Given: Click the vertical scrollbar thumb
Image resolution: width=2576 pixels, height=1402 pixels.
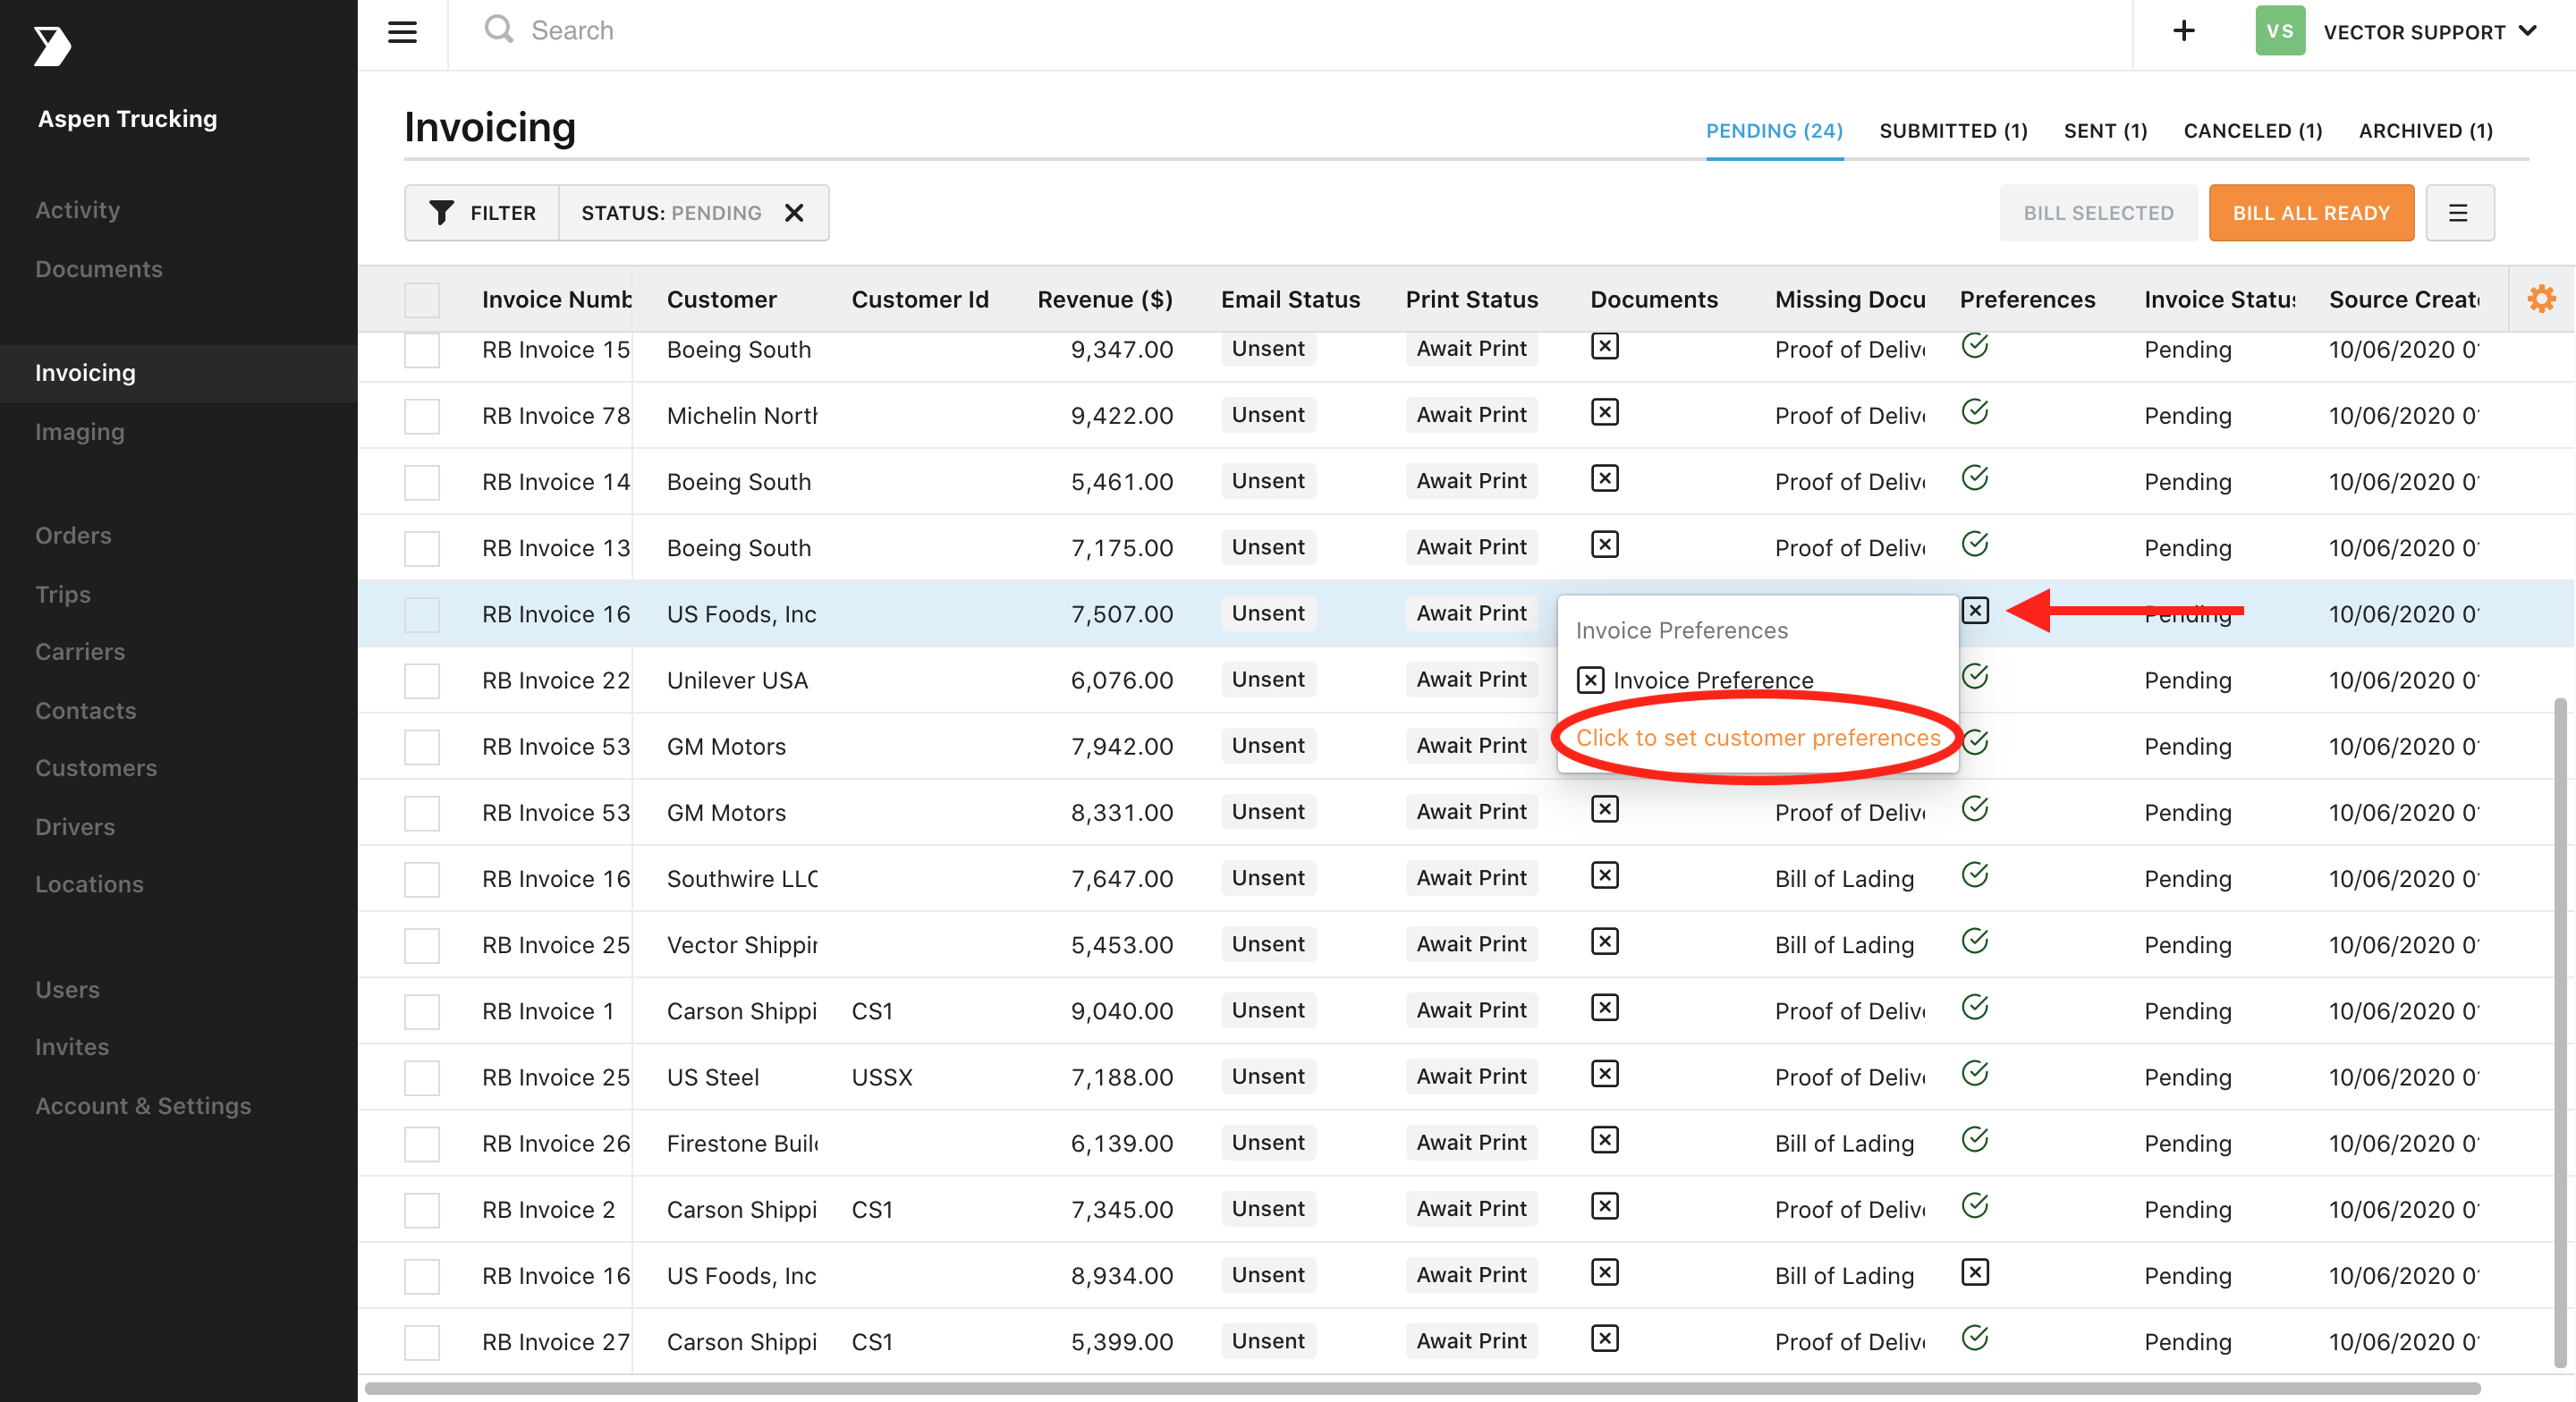Looking at the screenshot, I should [2560, 1032].
